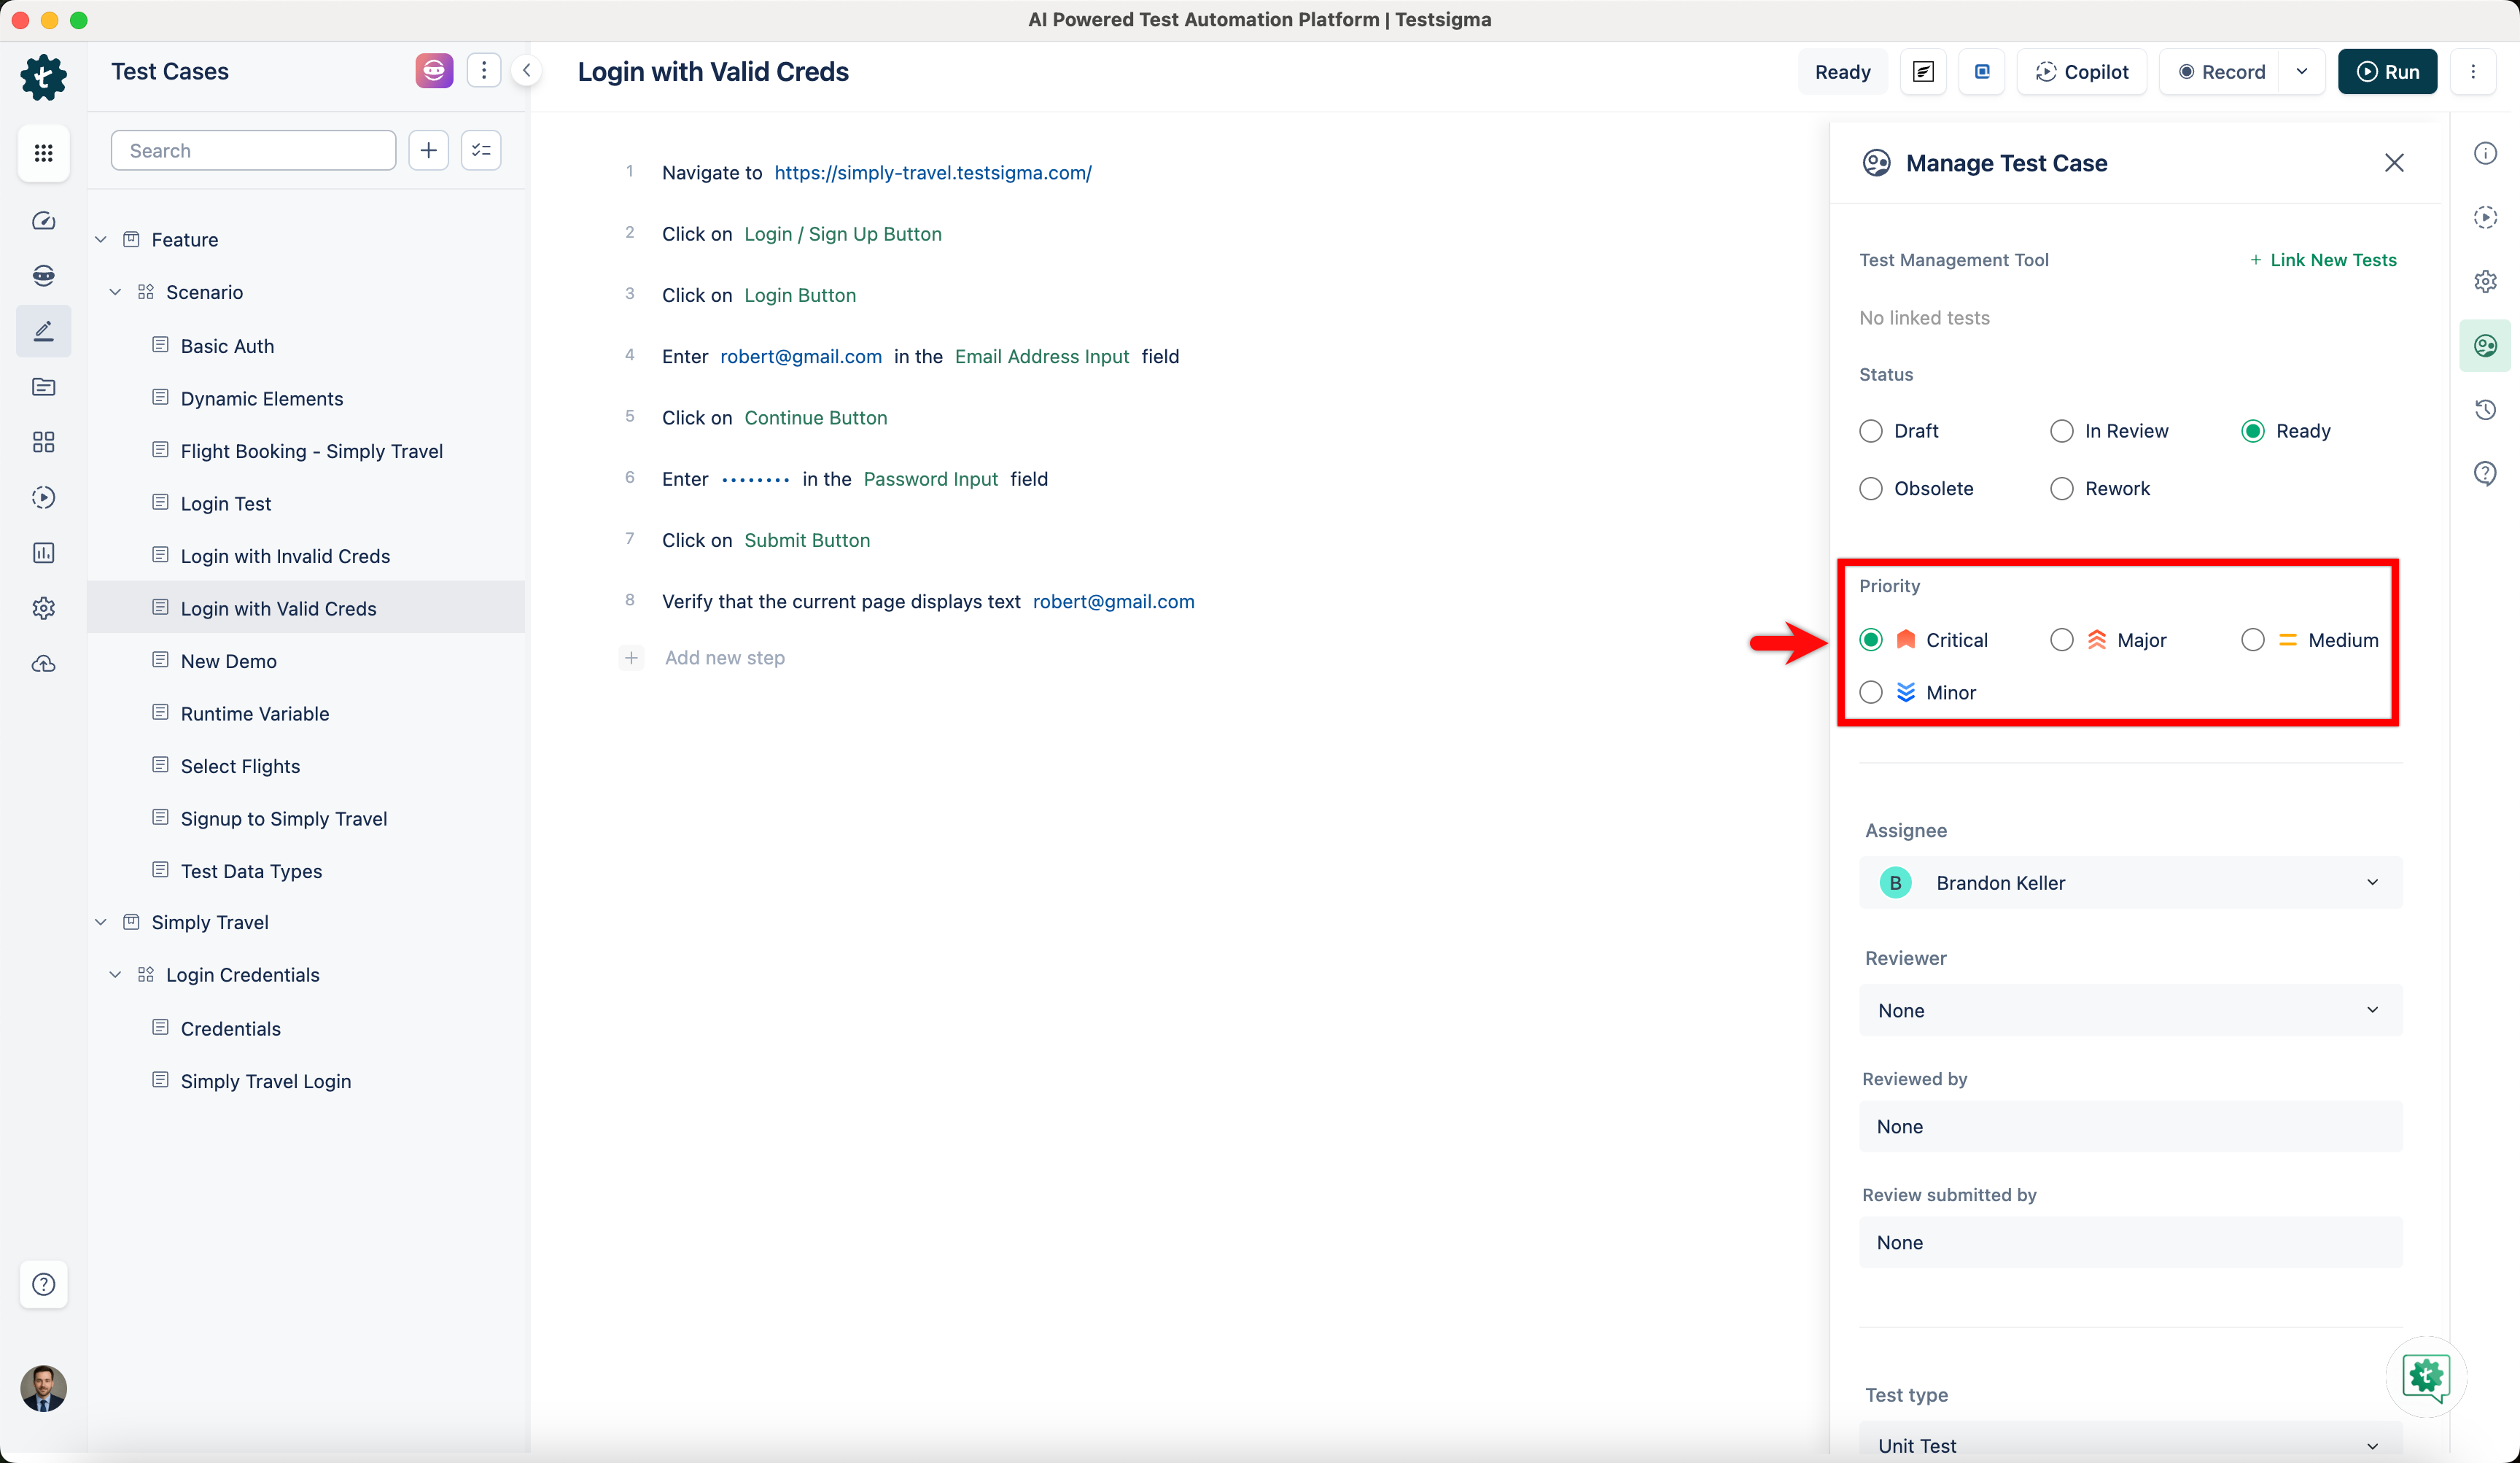Set priority to Major
This screenshot has width=2520, height=1463.
coord(2061,639)
